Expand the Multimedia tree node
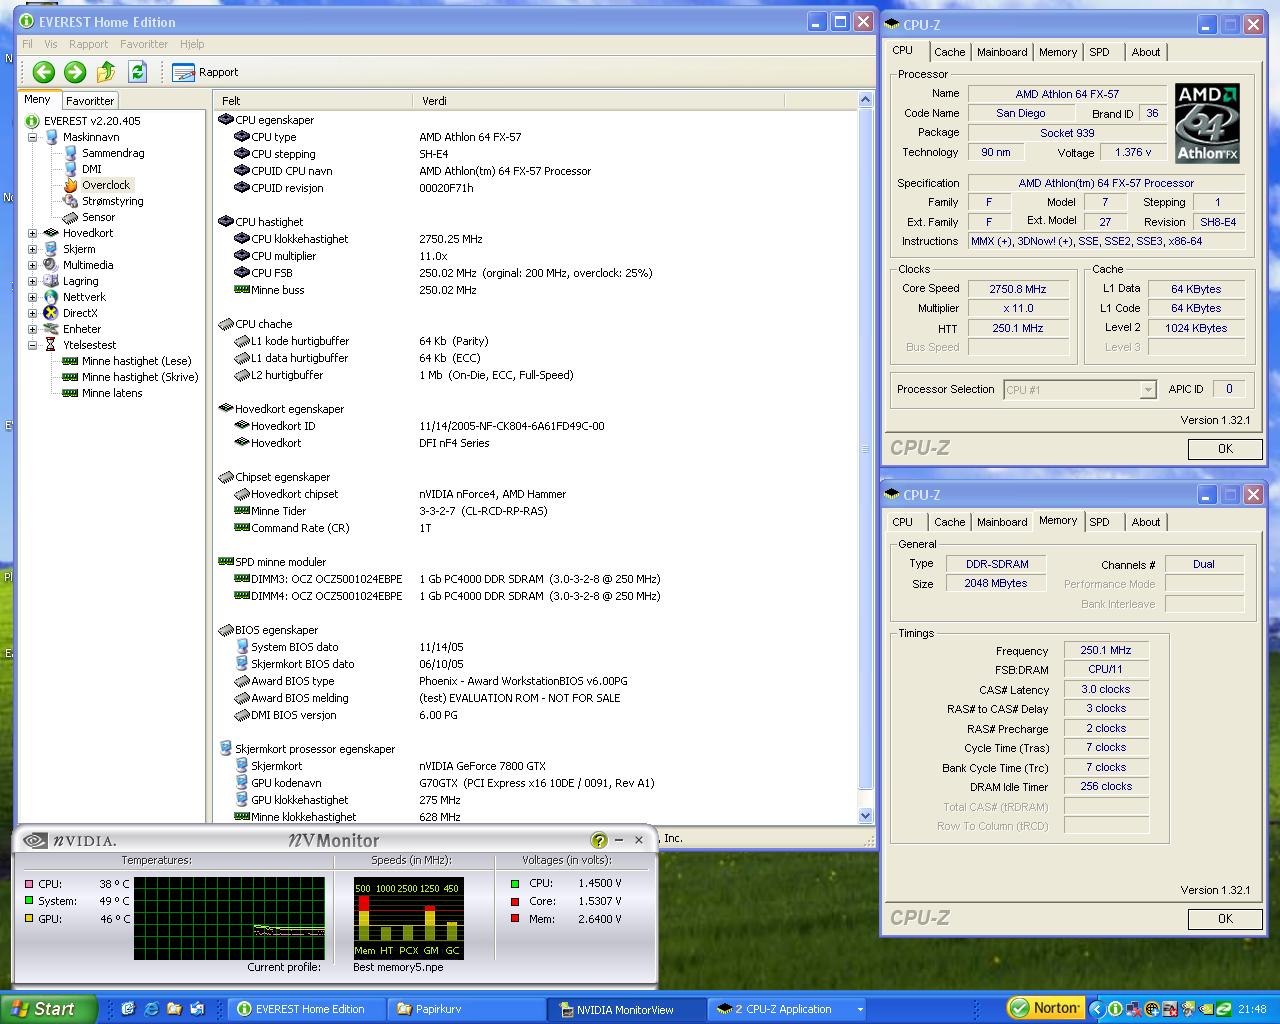The height and width of the screenshot is (1024, 1280). (x=33, y=265)
